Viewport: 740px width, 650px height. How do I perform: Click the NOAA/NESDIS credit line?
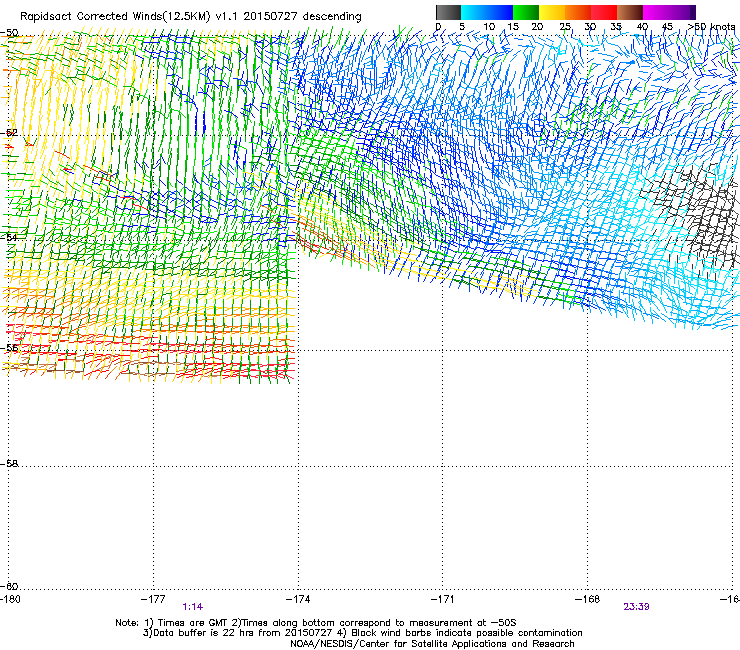point(432,644)
